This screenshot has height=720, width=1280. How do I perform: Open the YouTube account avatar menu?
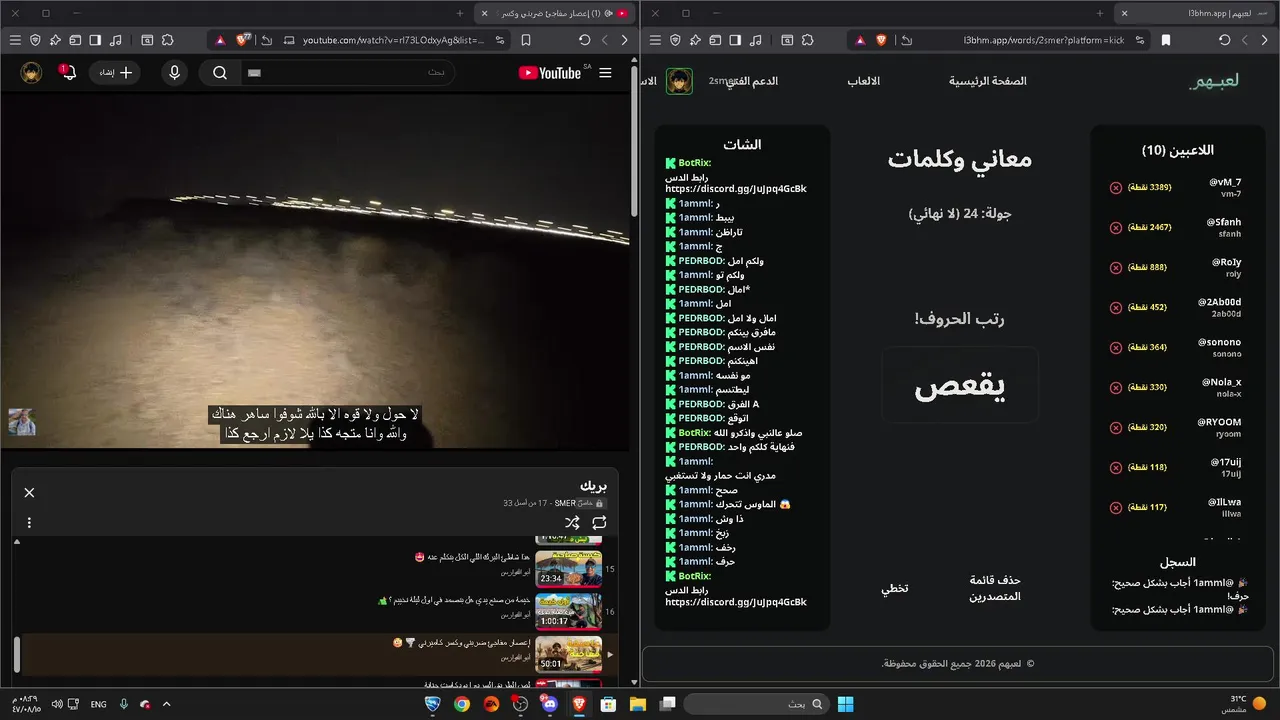pos(32,73)
